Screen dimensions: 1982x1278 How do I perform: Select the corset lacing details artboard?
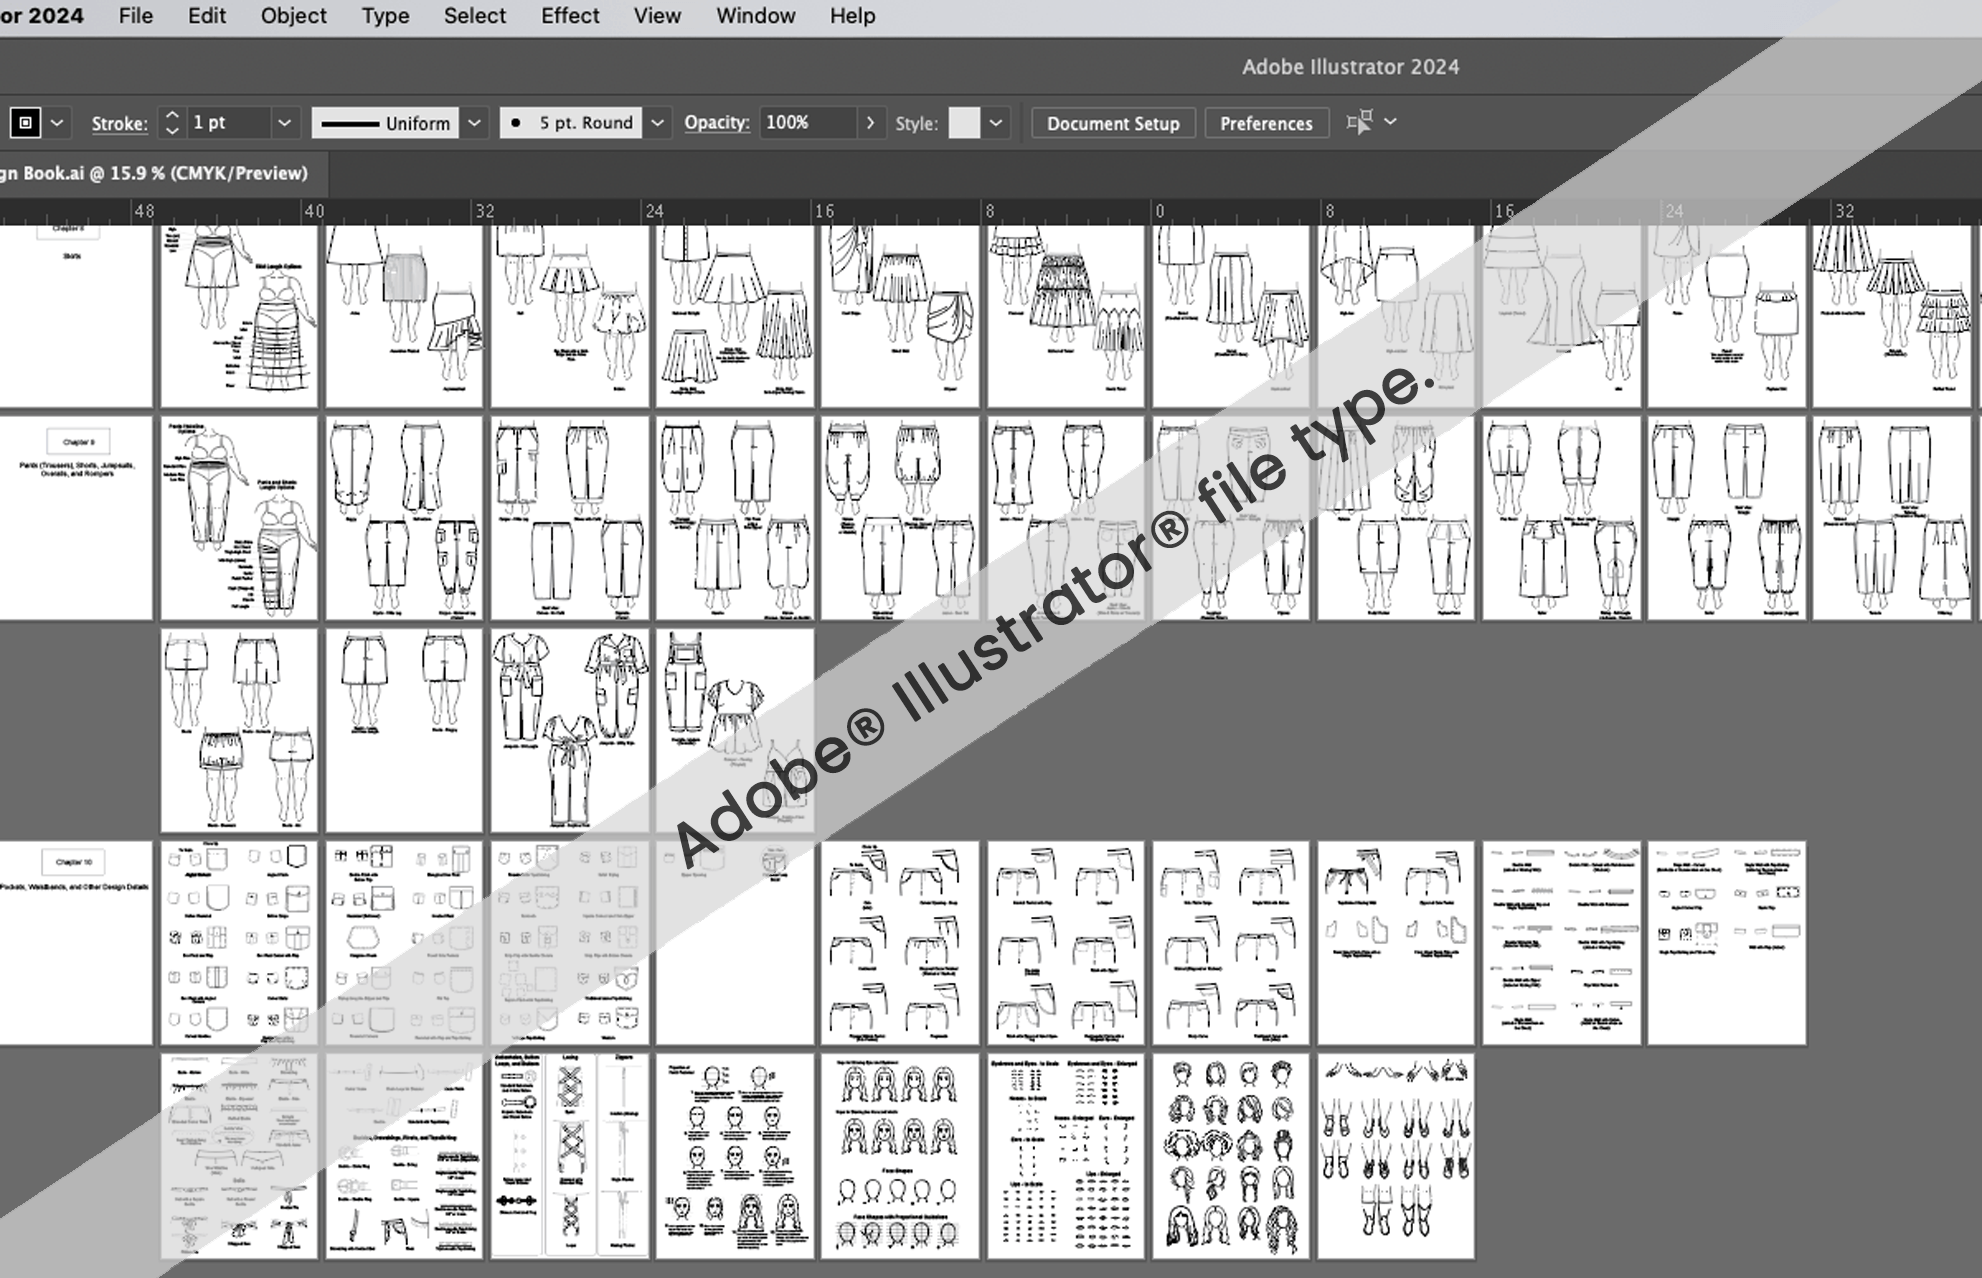[x=570, y=1155]
